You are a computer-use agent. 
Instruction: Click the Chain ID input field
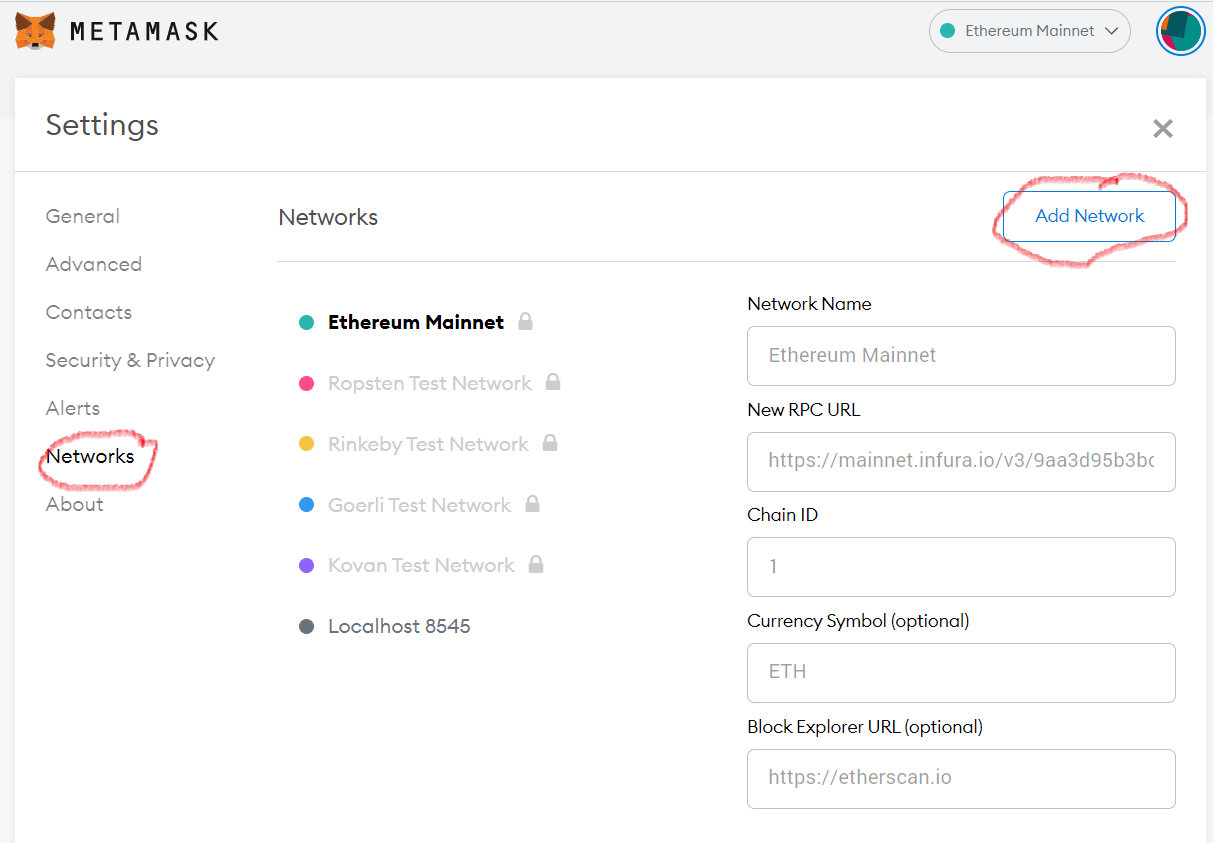[961, 567]
